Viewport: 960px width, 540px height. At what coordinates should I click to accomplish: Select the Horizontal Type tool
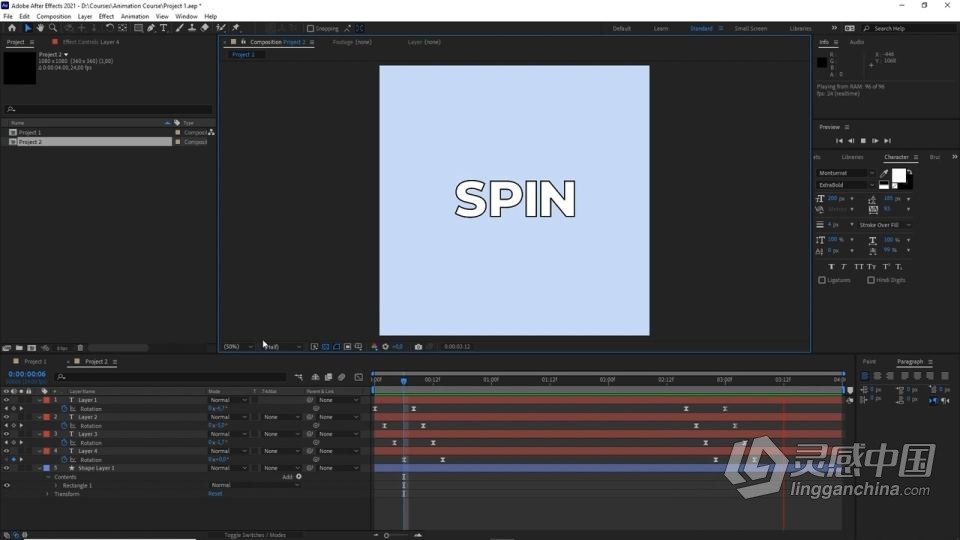click(x=163, y=28)
